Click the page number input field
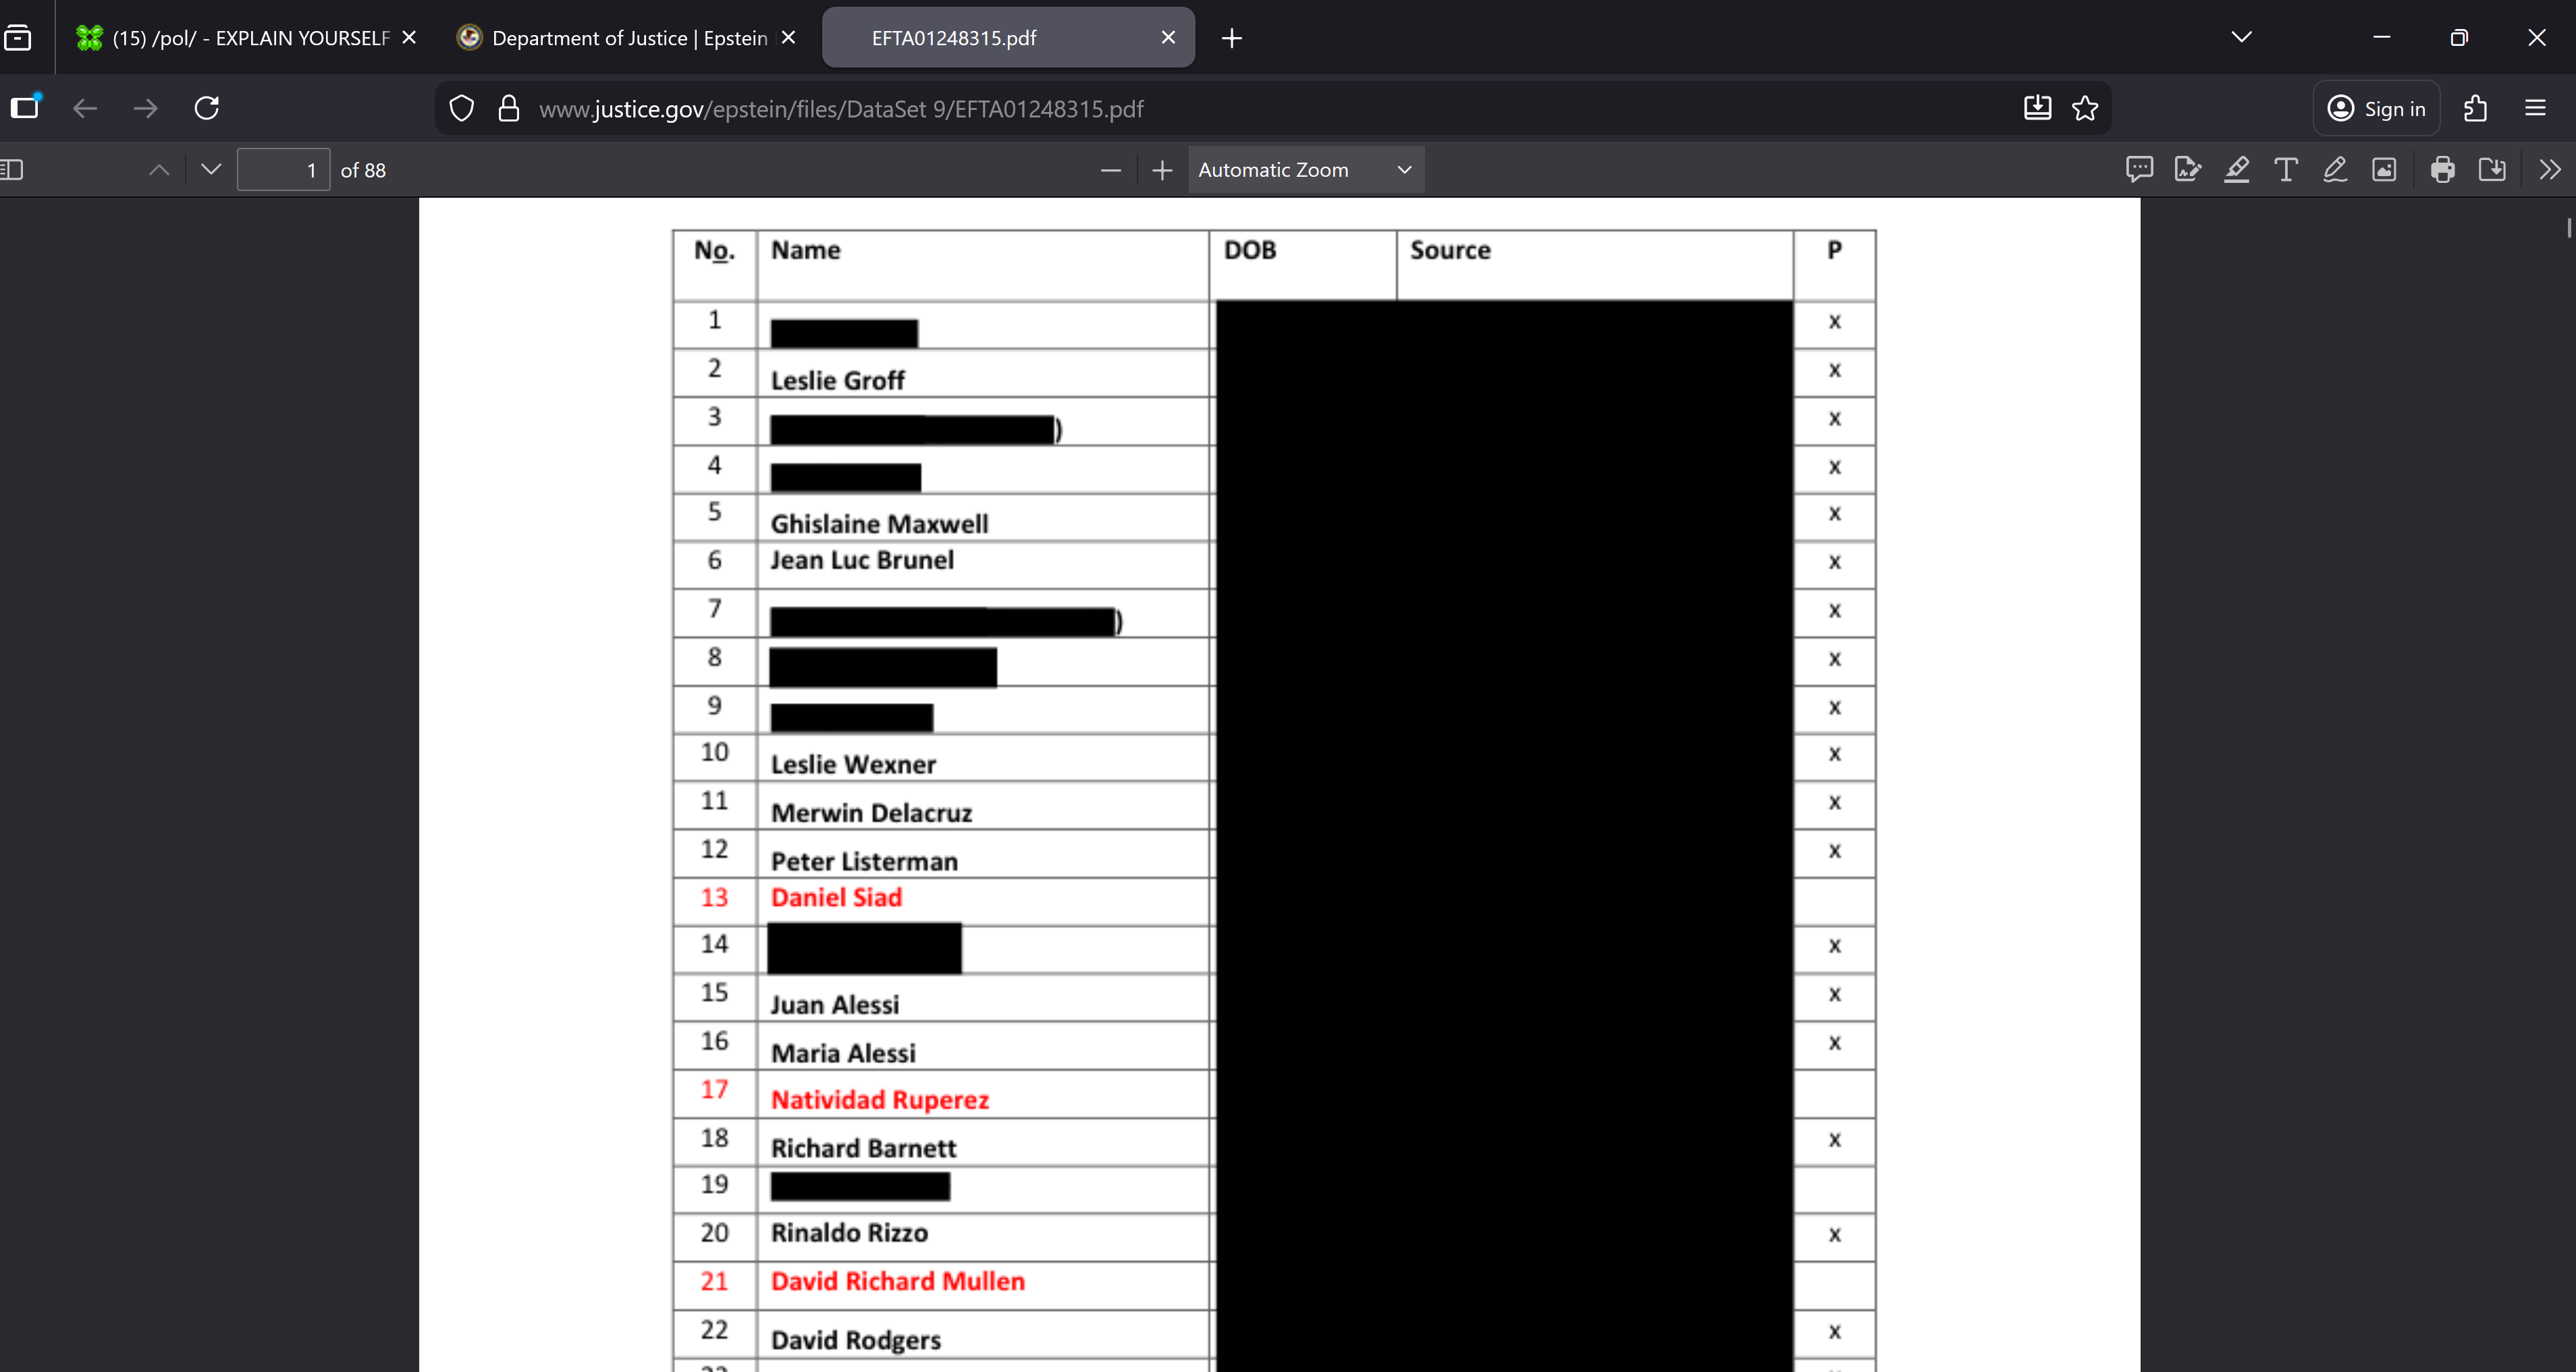 click(283, 170)
